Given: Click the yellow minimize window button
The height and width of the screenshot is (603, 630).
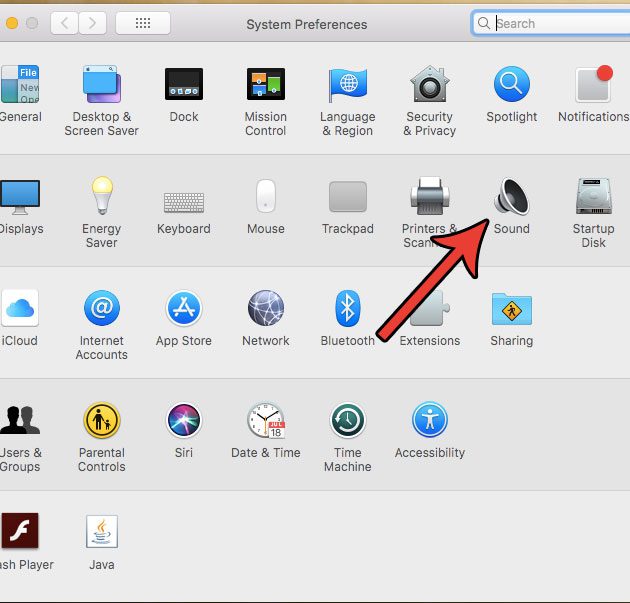Looking at the screenshot, I should coord(12,23).
